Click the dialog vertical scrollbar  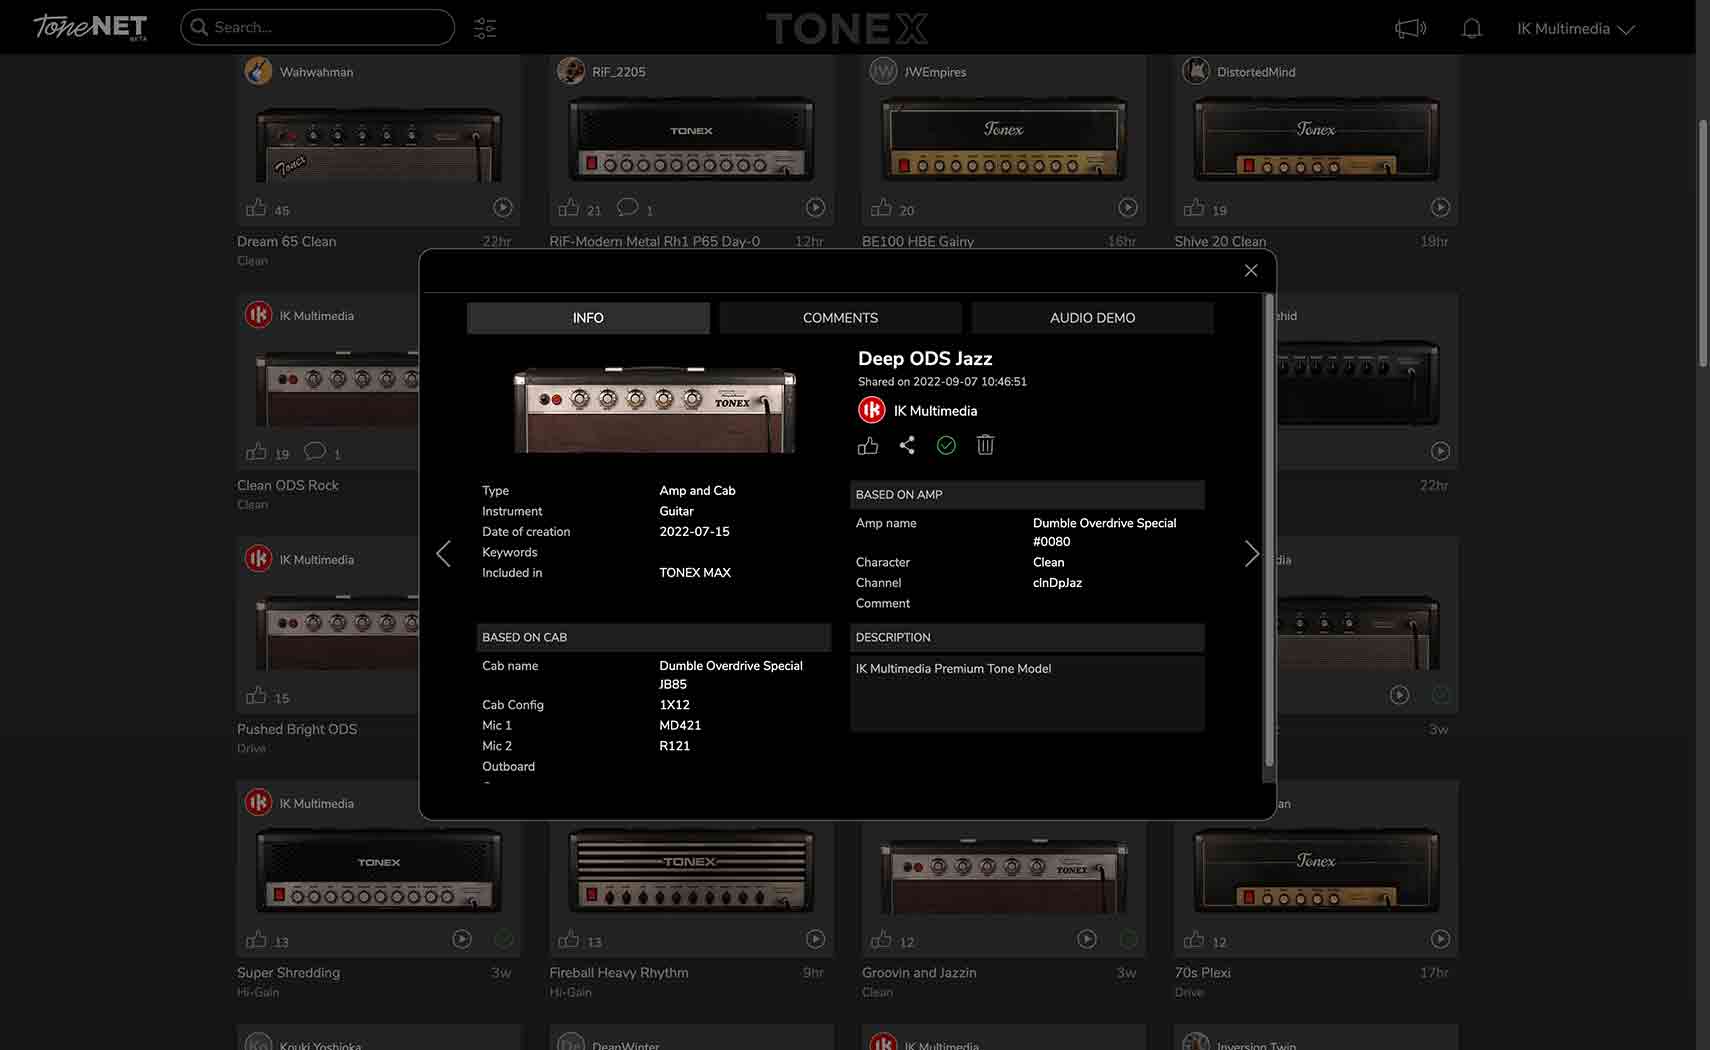[x=1269, y=530]
